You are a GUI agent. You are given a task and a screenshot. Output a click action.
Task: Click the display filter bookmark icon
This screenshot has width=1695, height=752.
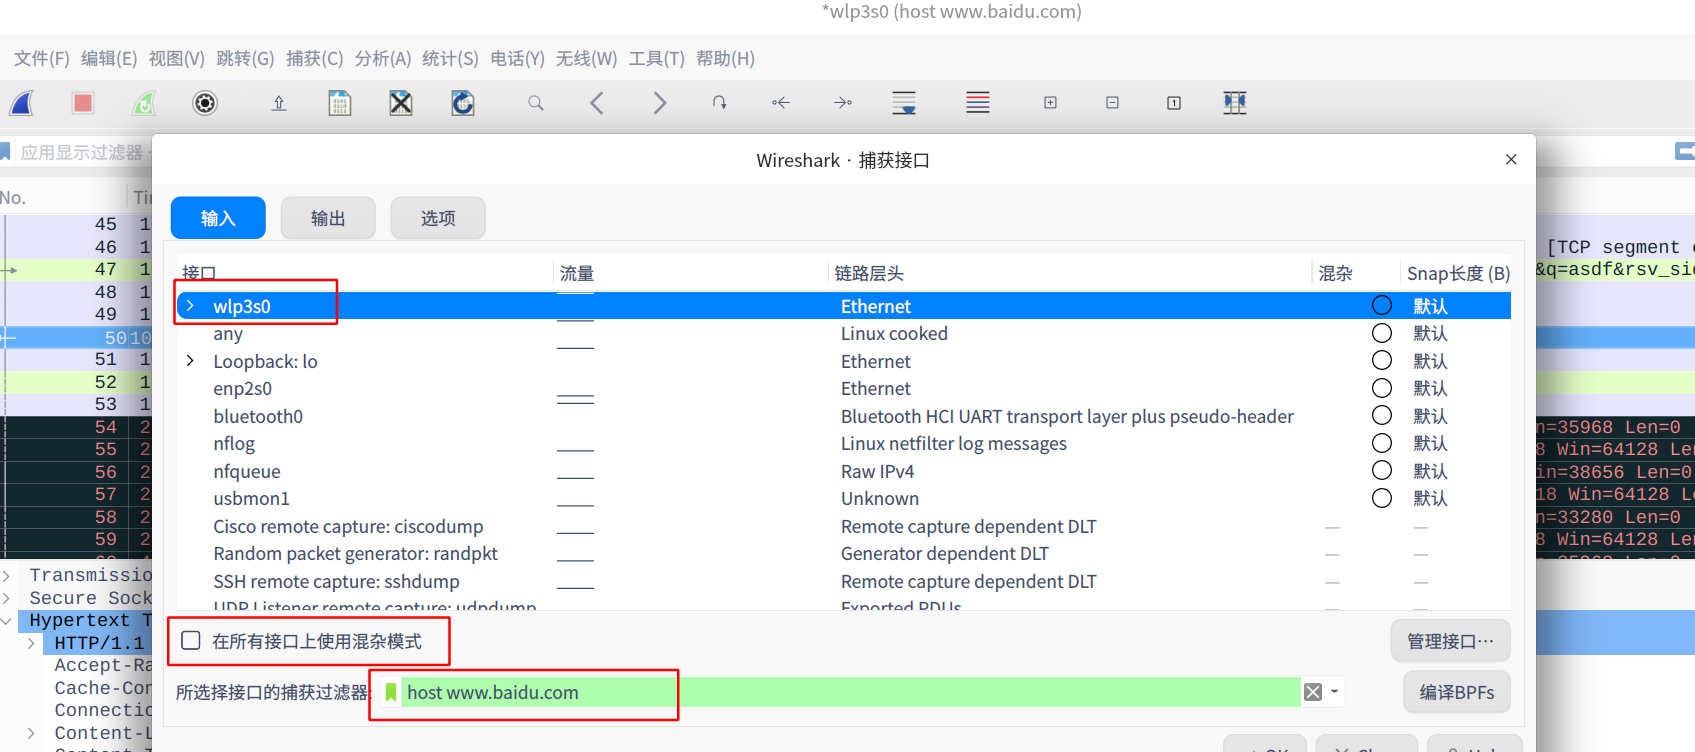pos(5,152)
